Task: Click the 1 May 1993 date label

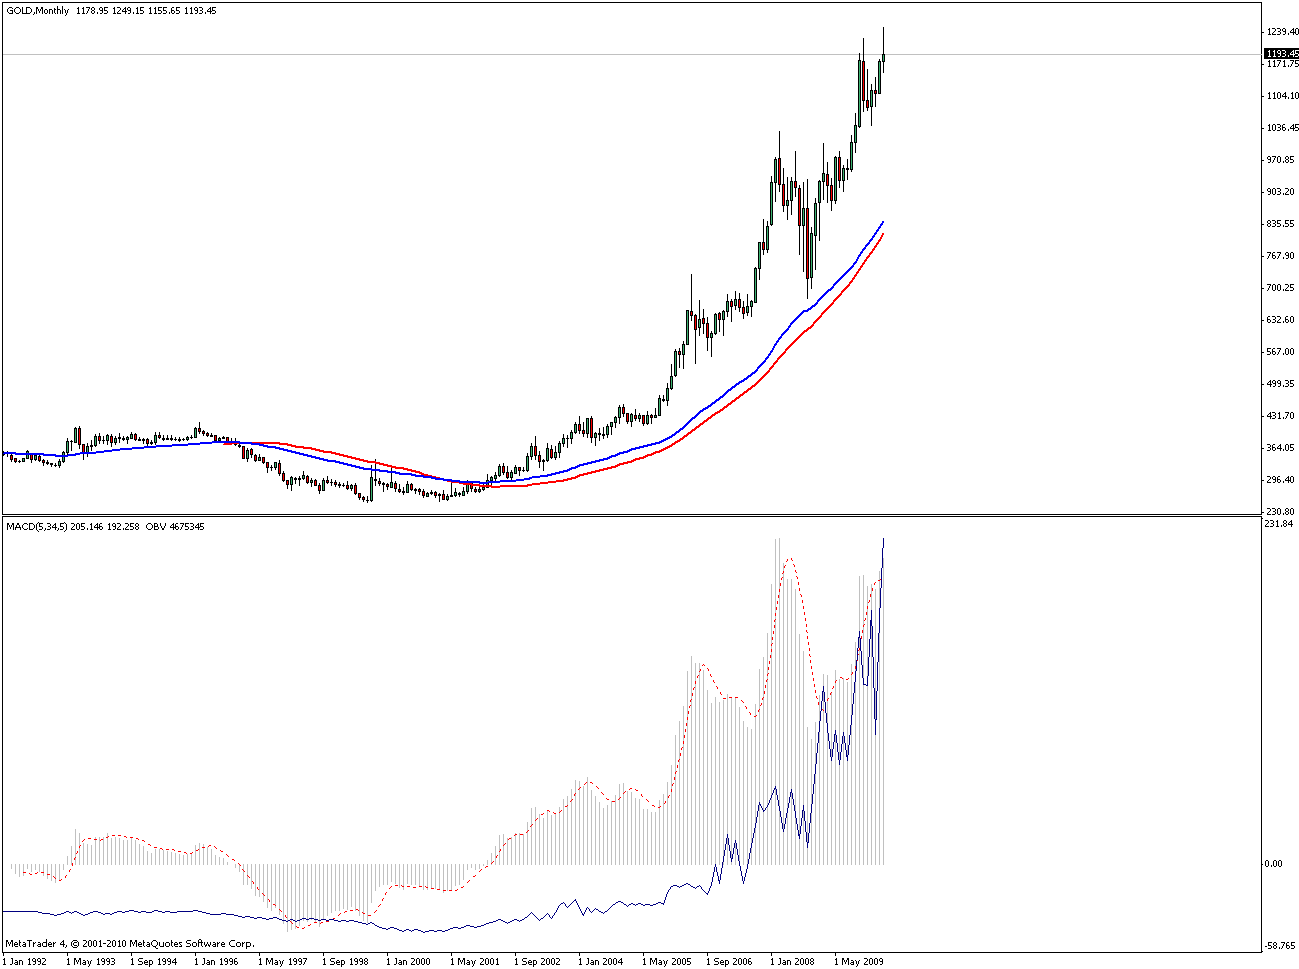Action: [90, 962]
